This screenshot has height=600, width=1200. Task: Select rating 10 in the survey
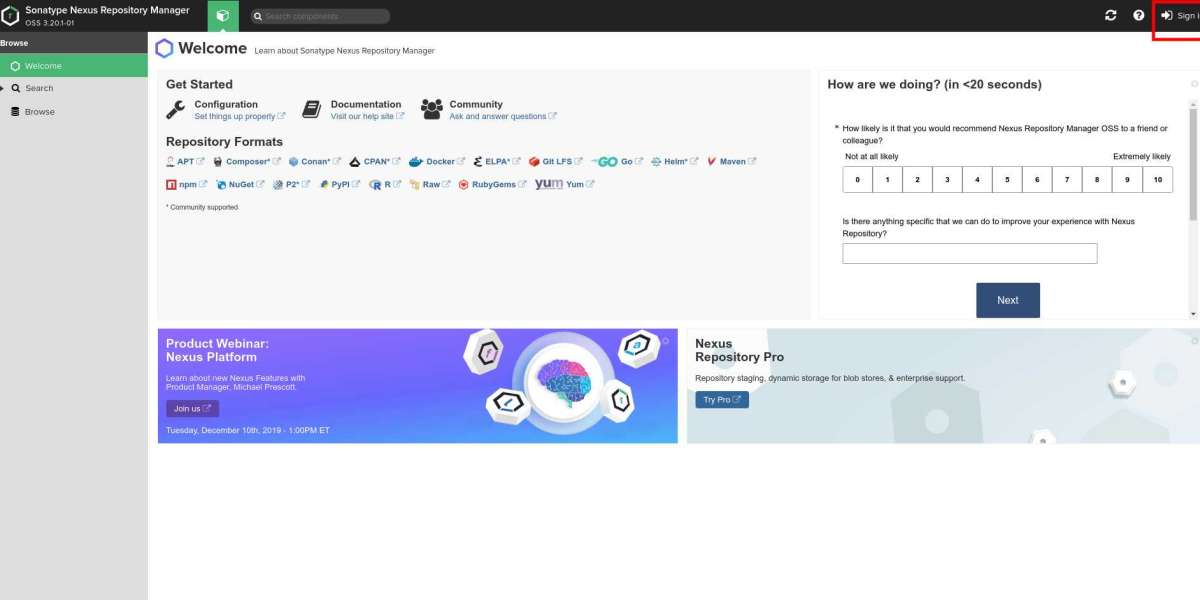[1157, 180]
